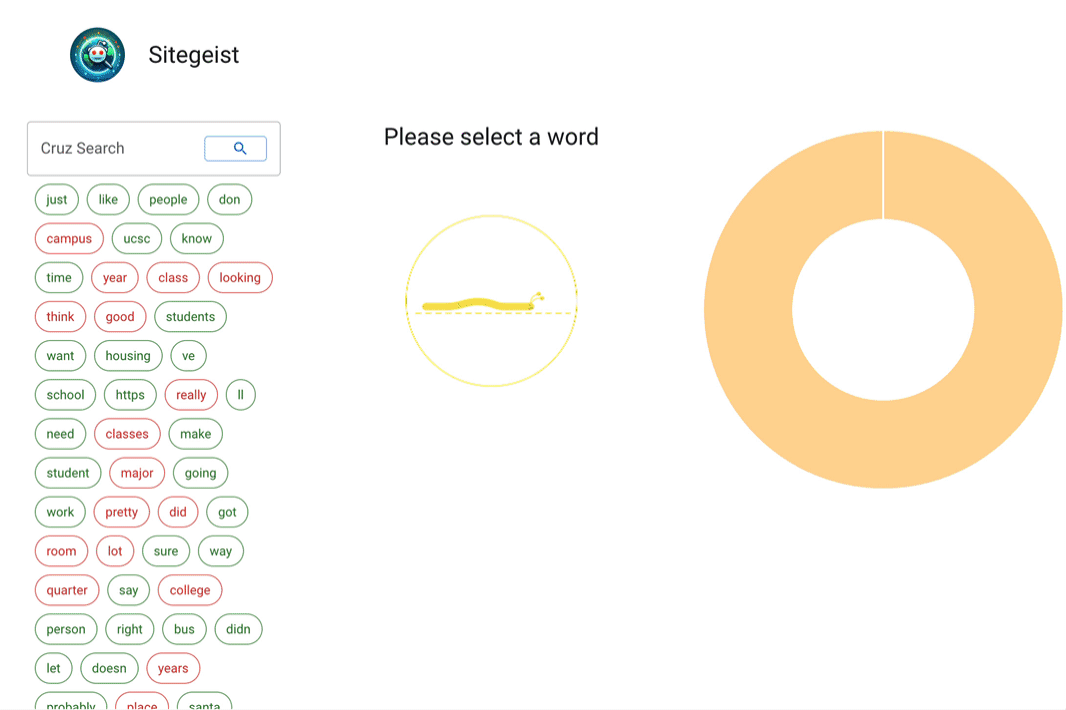Click the magnifying glass search icon
1066x710 pixels.
(236, 148)
